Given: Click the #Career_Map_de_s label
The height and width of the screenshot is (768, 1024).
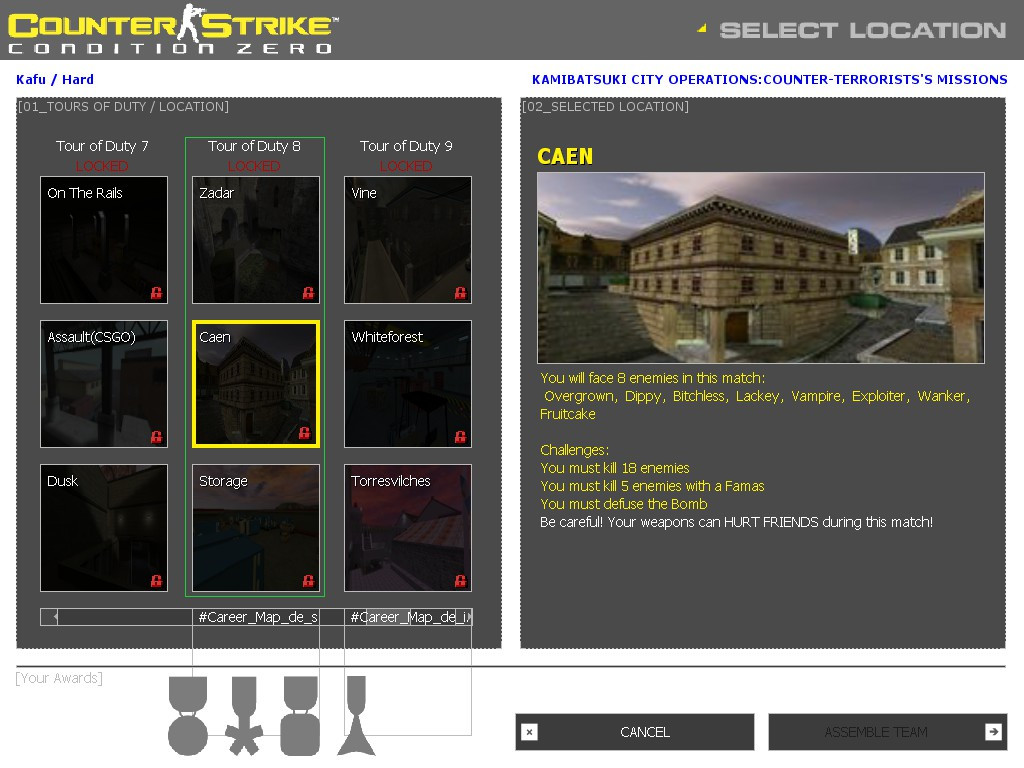Looking at the screenshot, I should point(258,616).
